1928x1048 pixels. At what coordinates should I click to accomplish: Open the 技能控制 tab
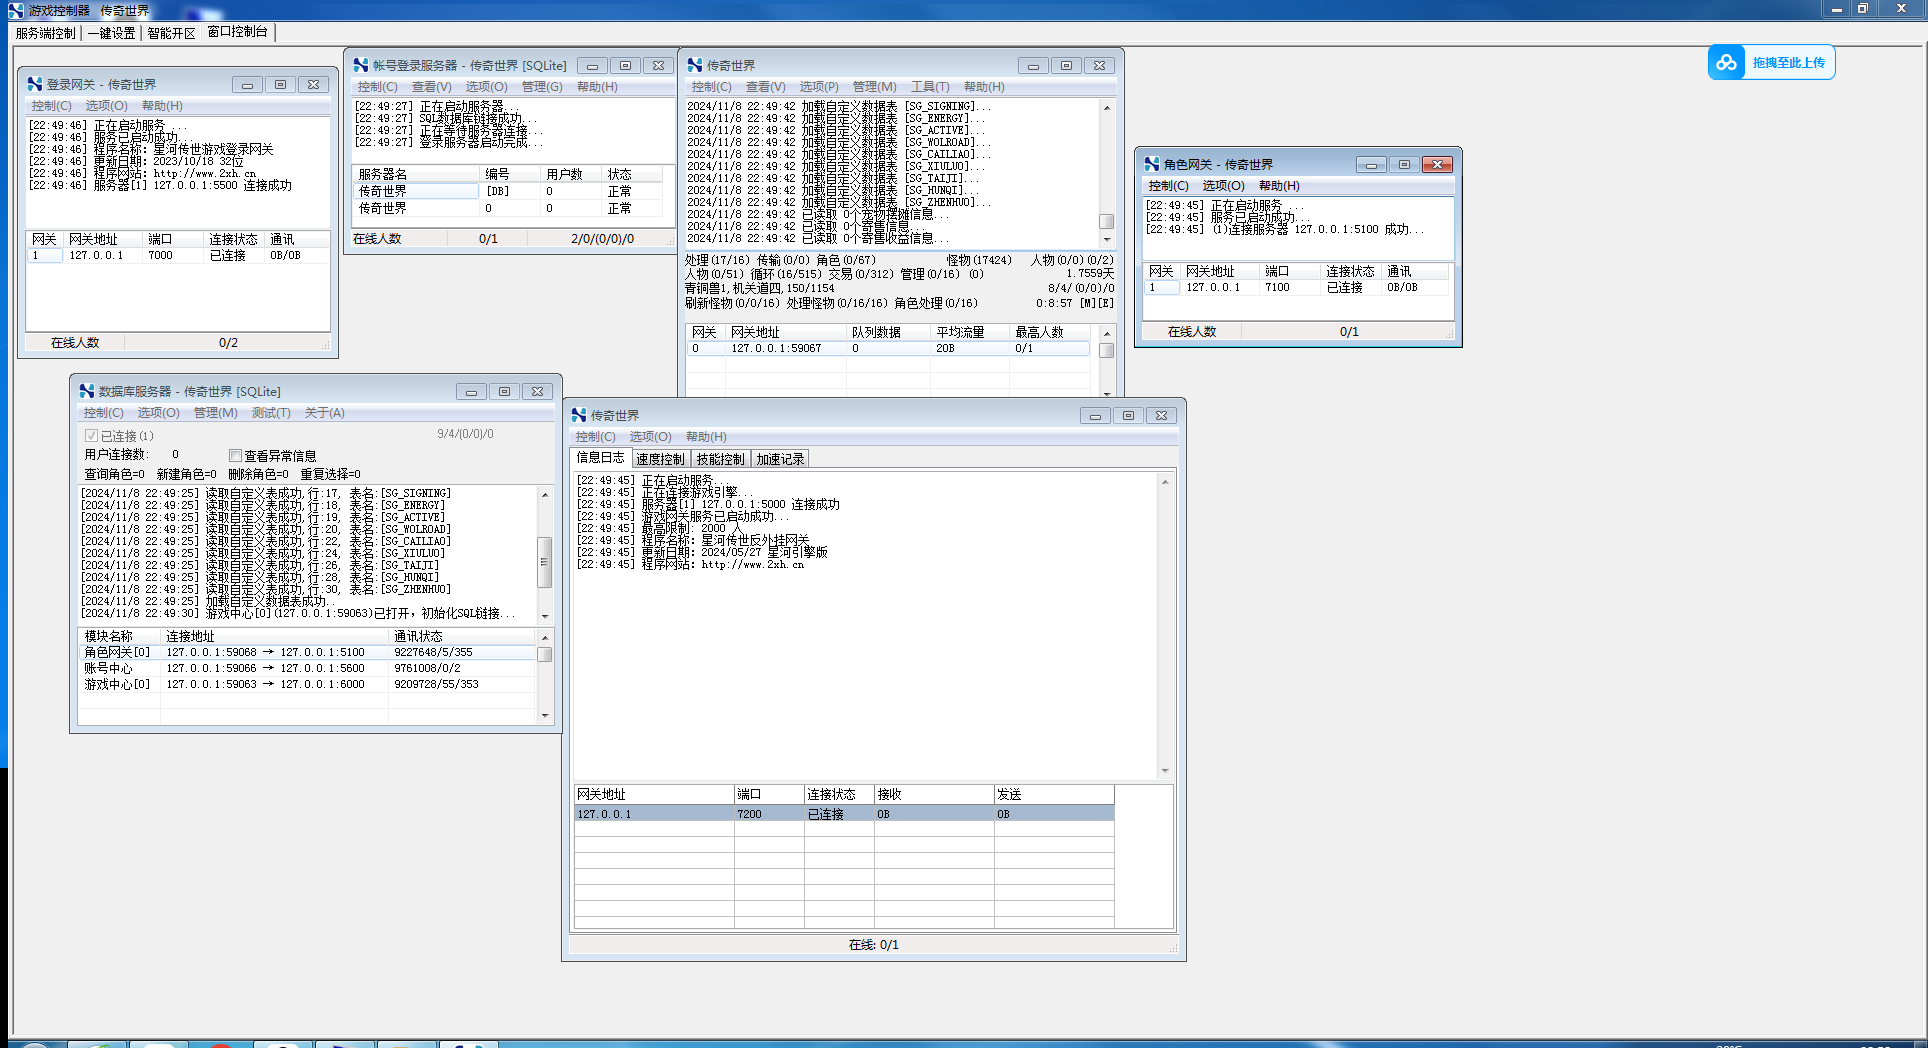tap(720, 459)
